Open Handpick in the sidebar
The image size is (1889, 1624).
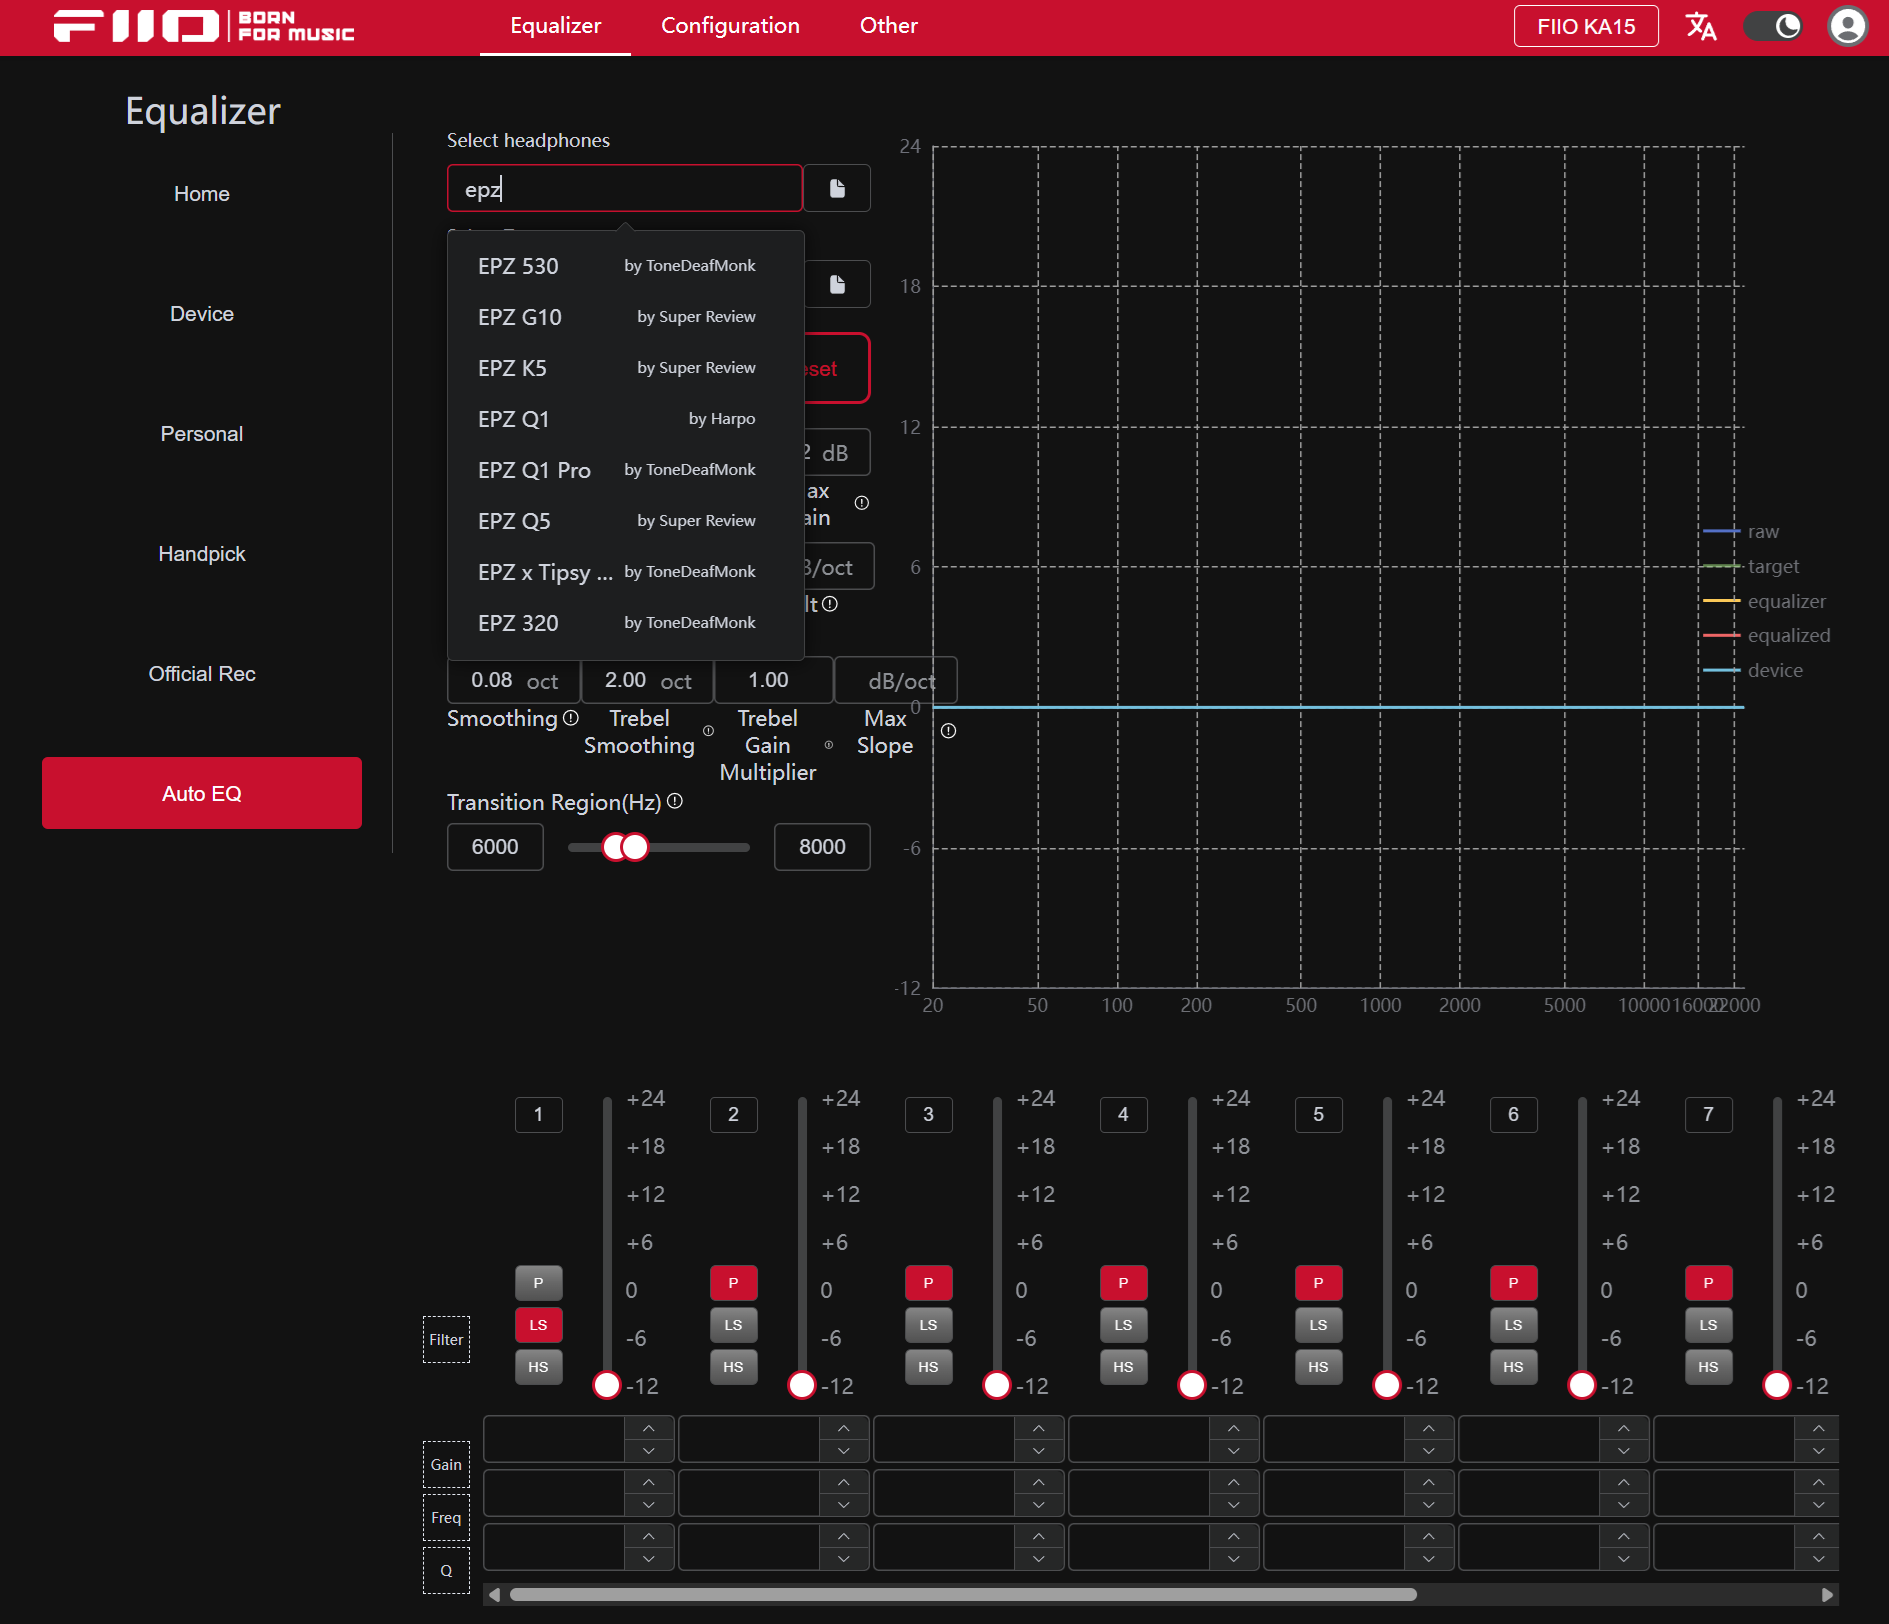point(201,554)
